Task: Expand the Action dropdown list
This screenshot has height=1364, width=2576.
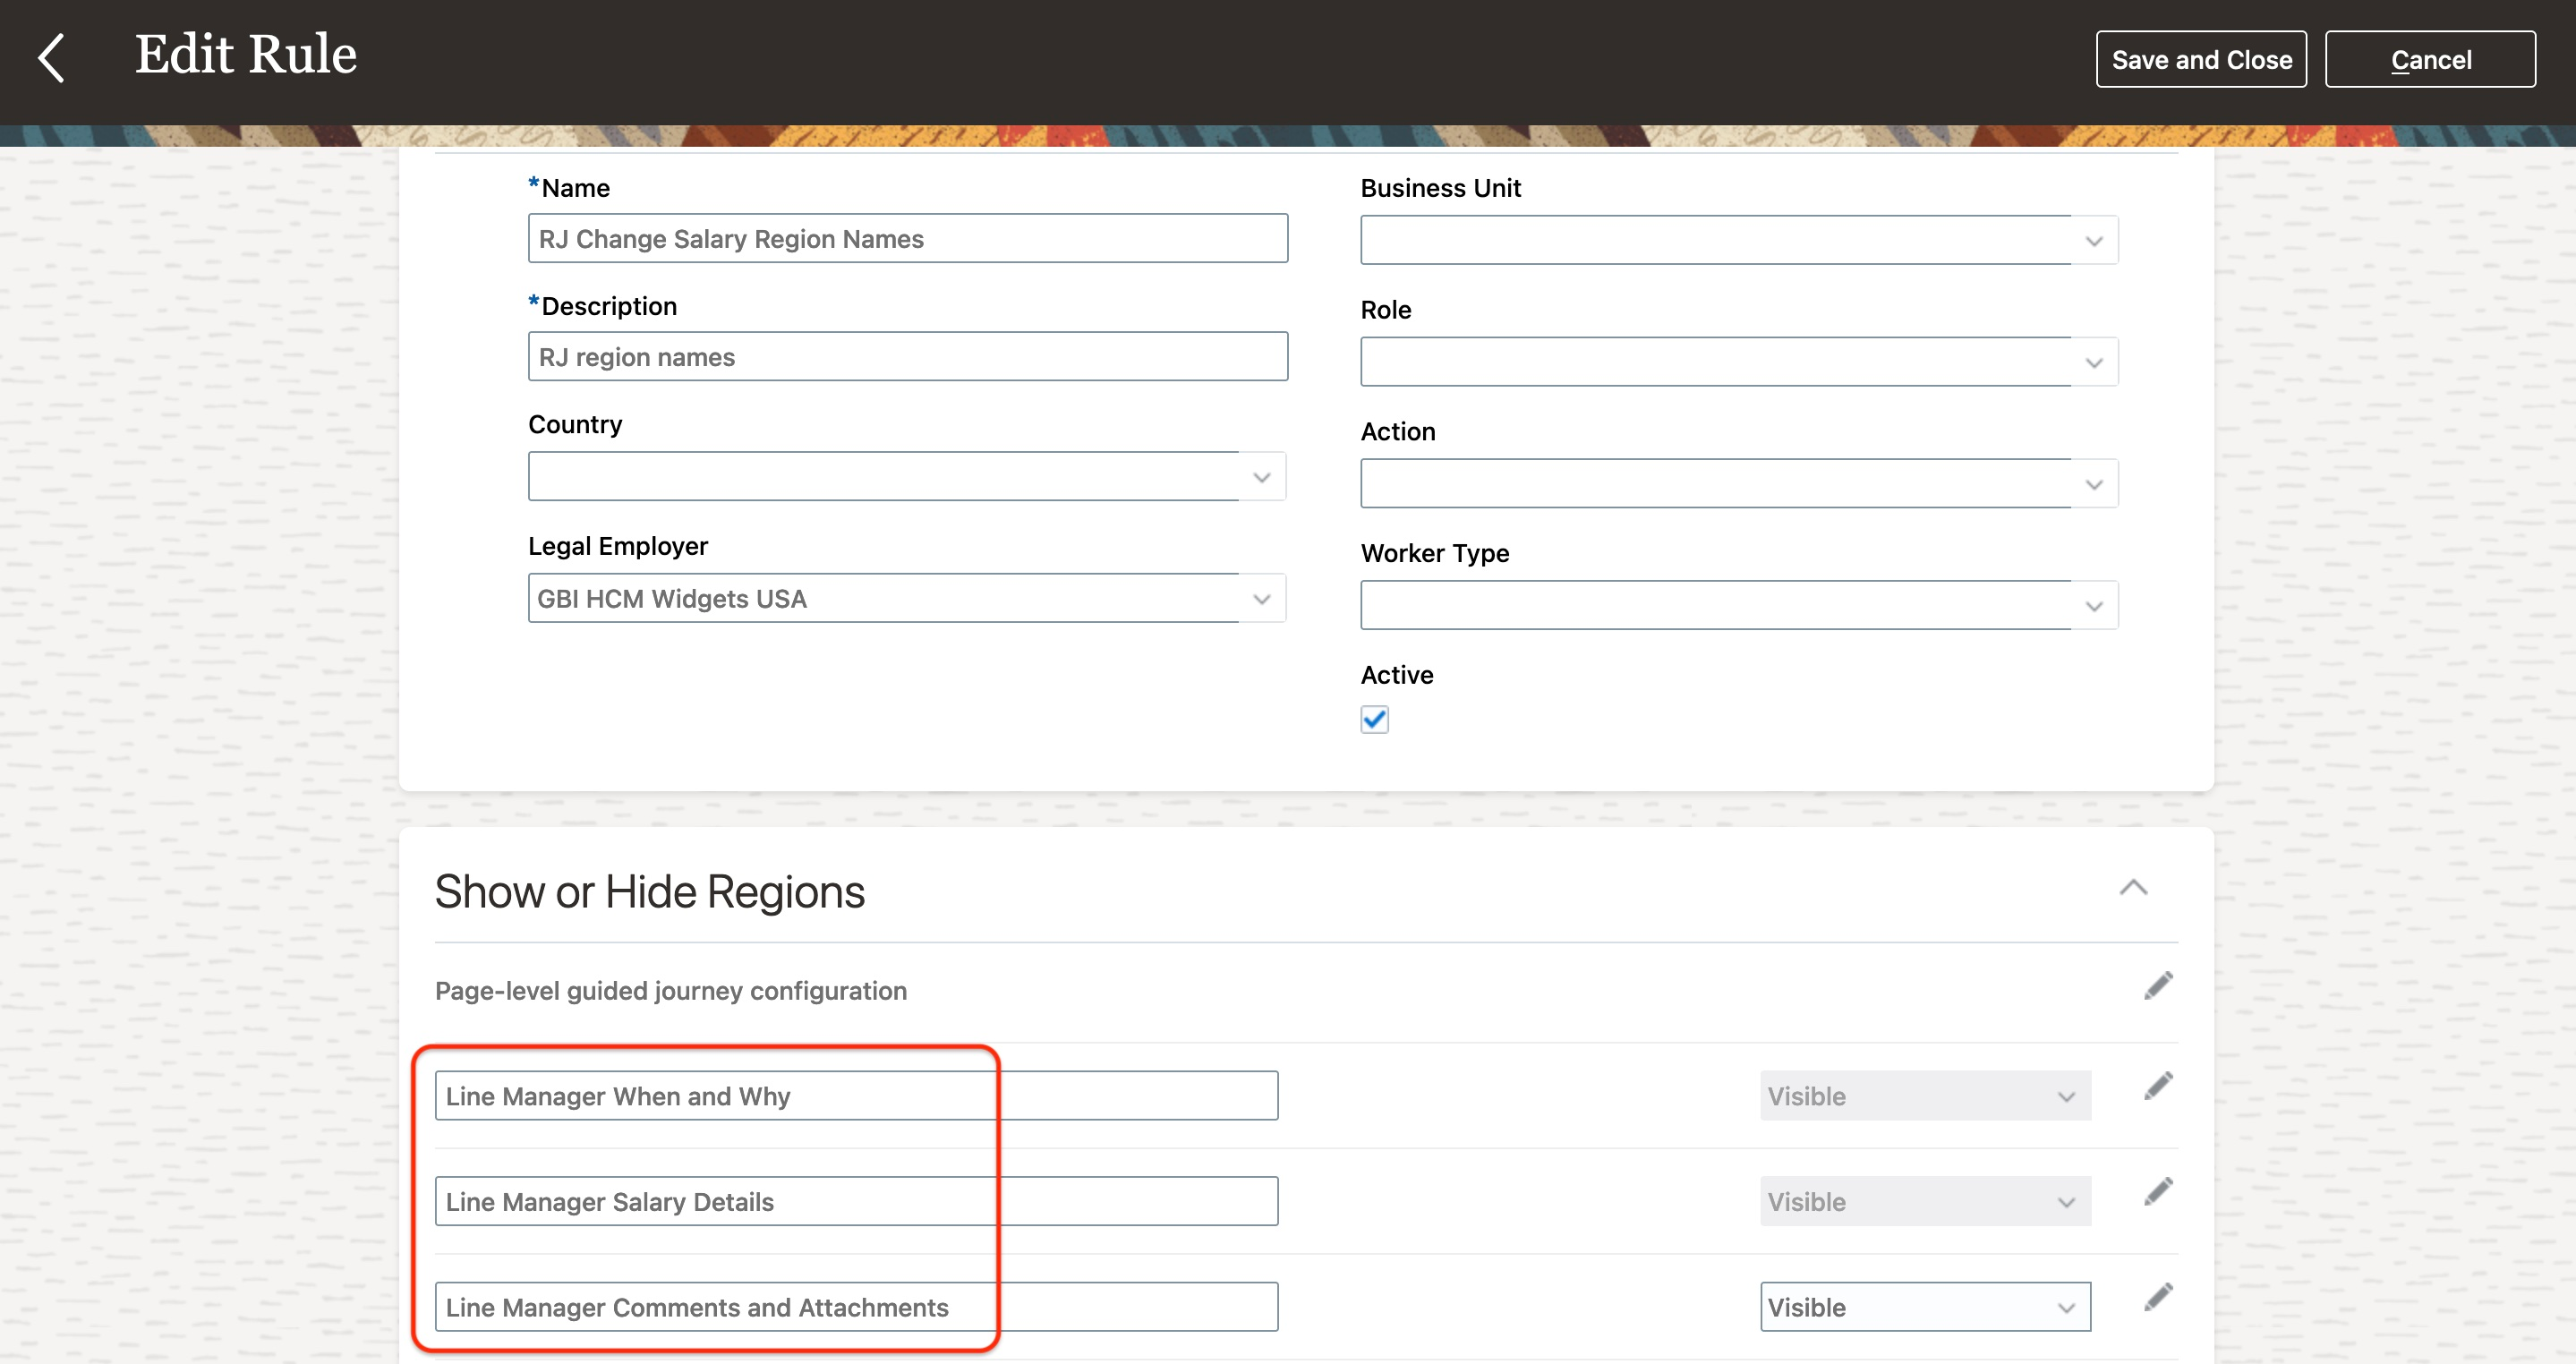Action: tap(2093, 485)
